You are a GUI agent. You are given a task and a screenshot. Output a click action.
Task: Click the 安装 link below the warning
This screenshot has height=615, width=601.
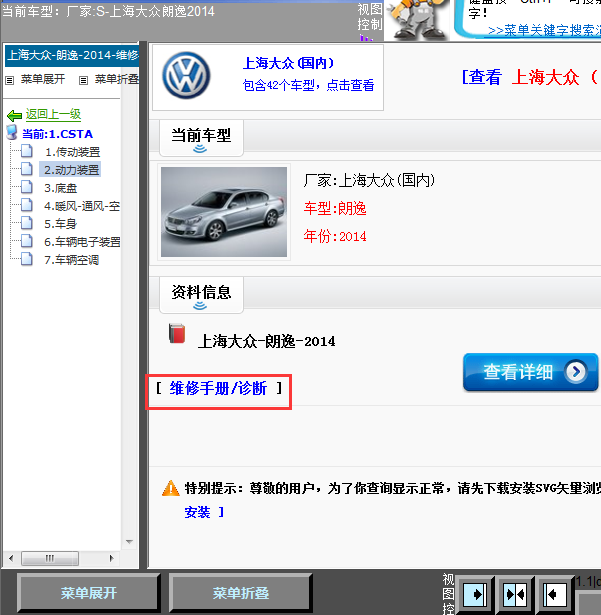point(197,512)
